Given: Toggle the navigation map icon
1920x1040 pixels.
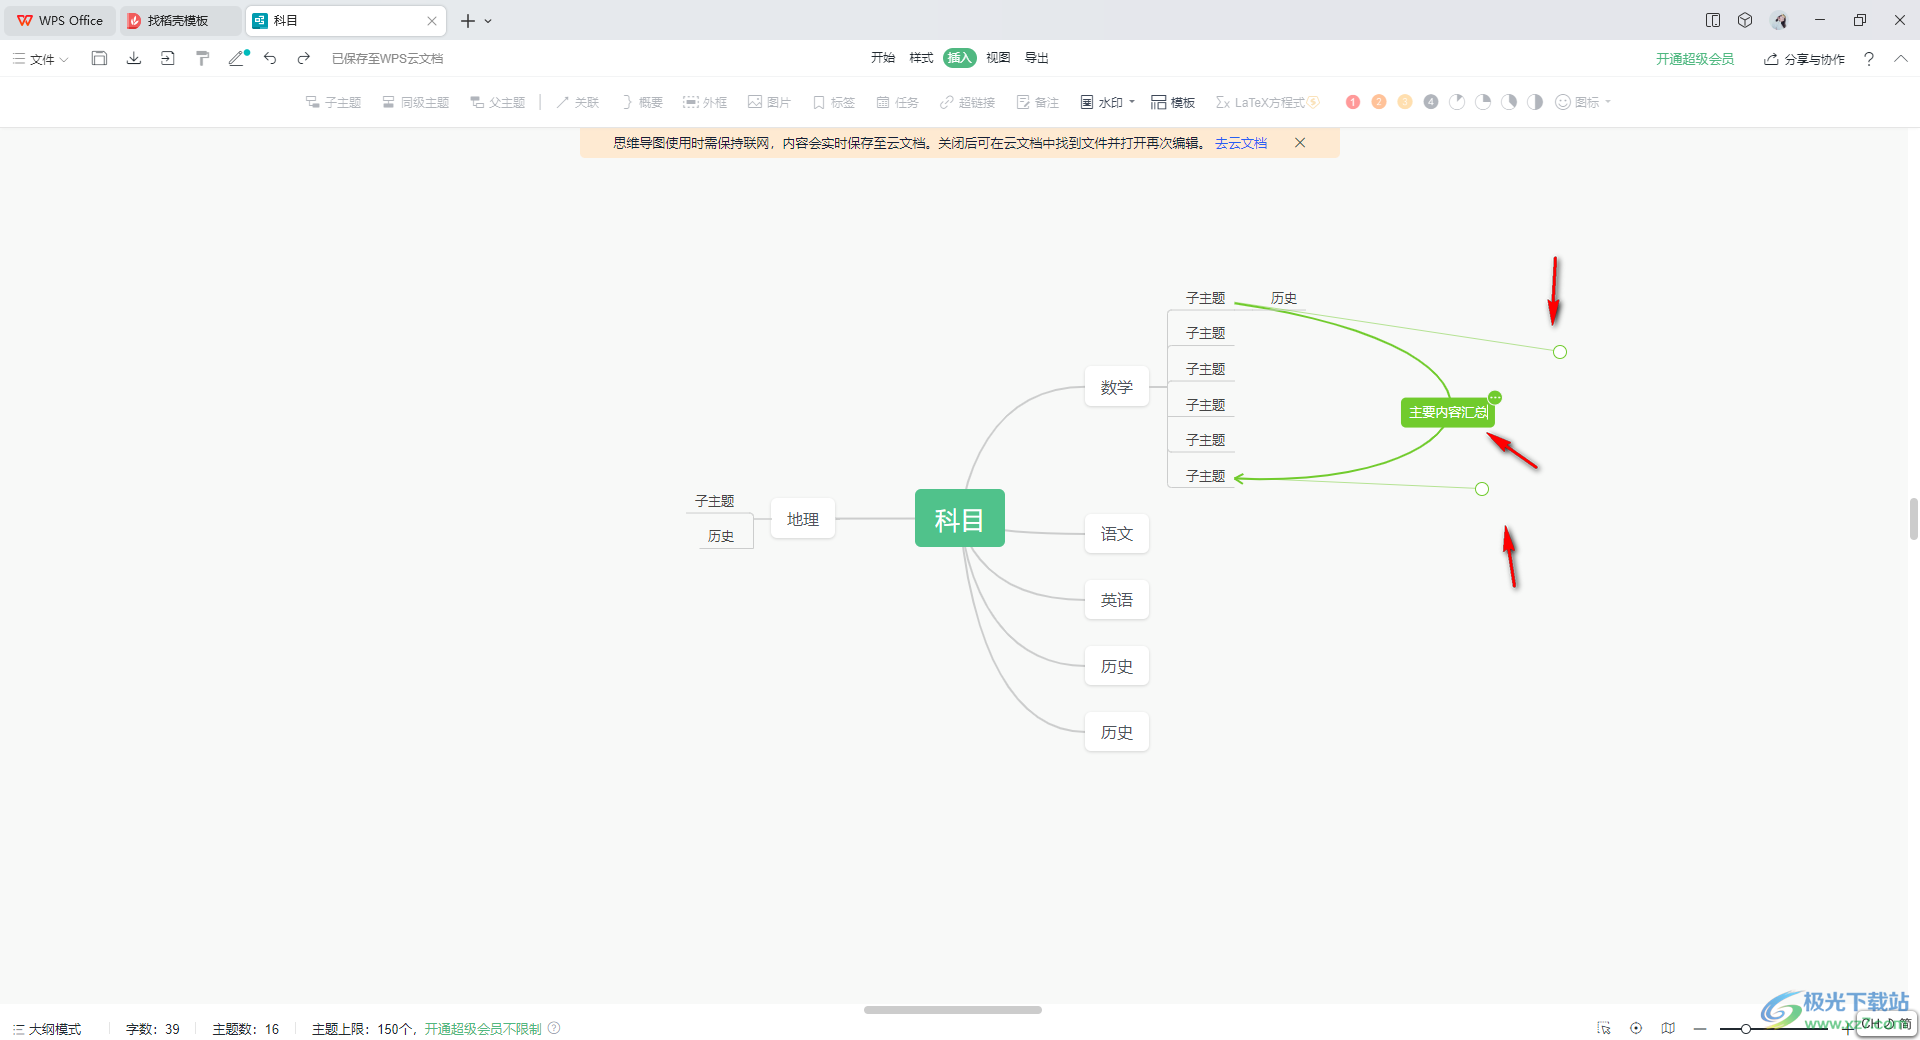Looking at the screenshot, I should tap(1668, 1028).
